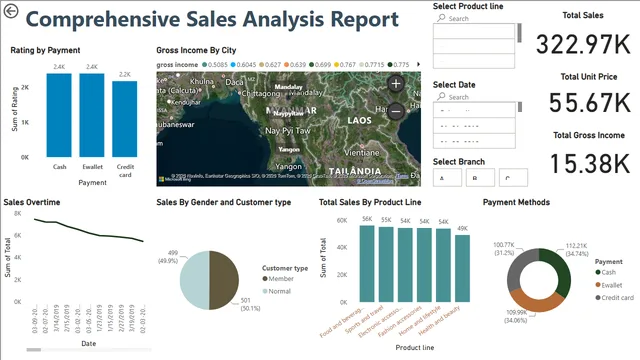Select the Sports and travel 55K bar
The width and height of the screenshot is (640, 360).
click(386, 264)
